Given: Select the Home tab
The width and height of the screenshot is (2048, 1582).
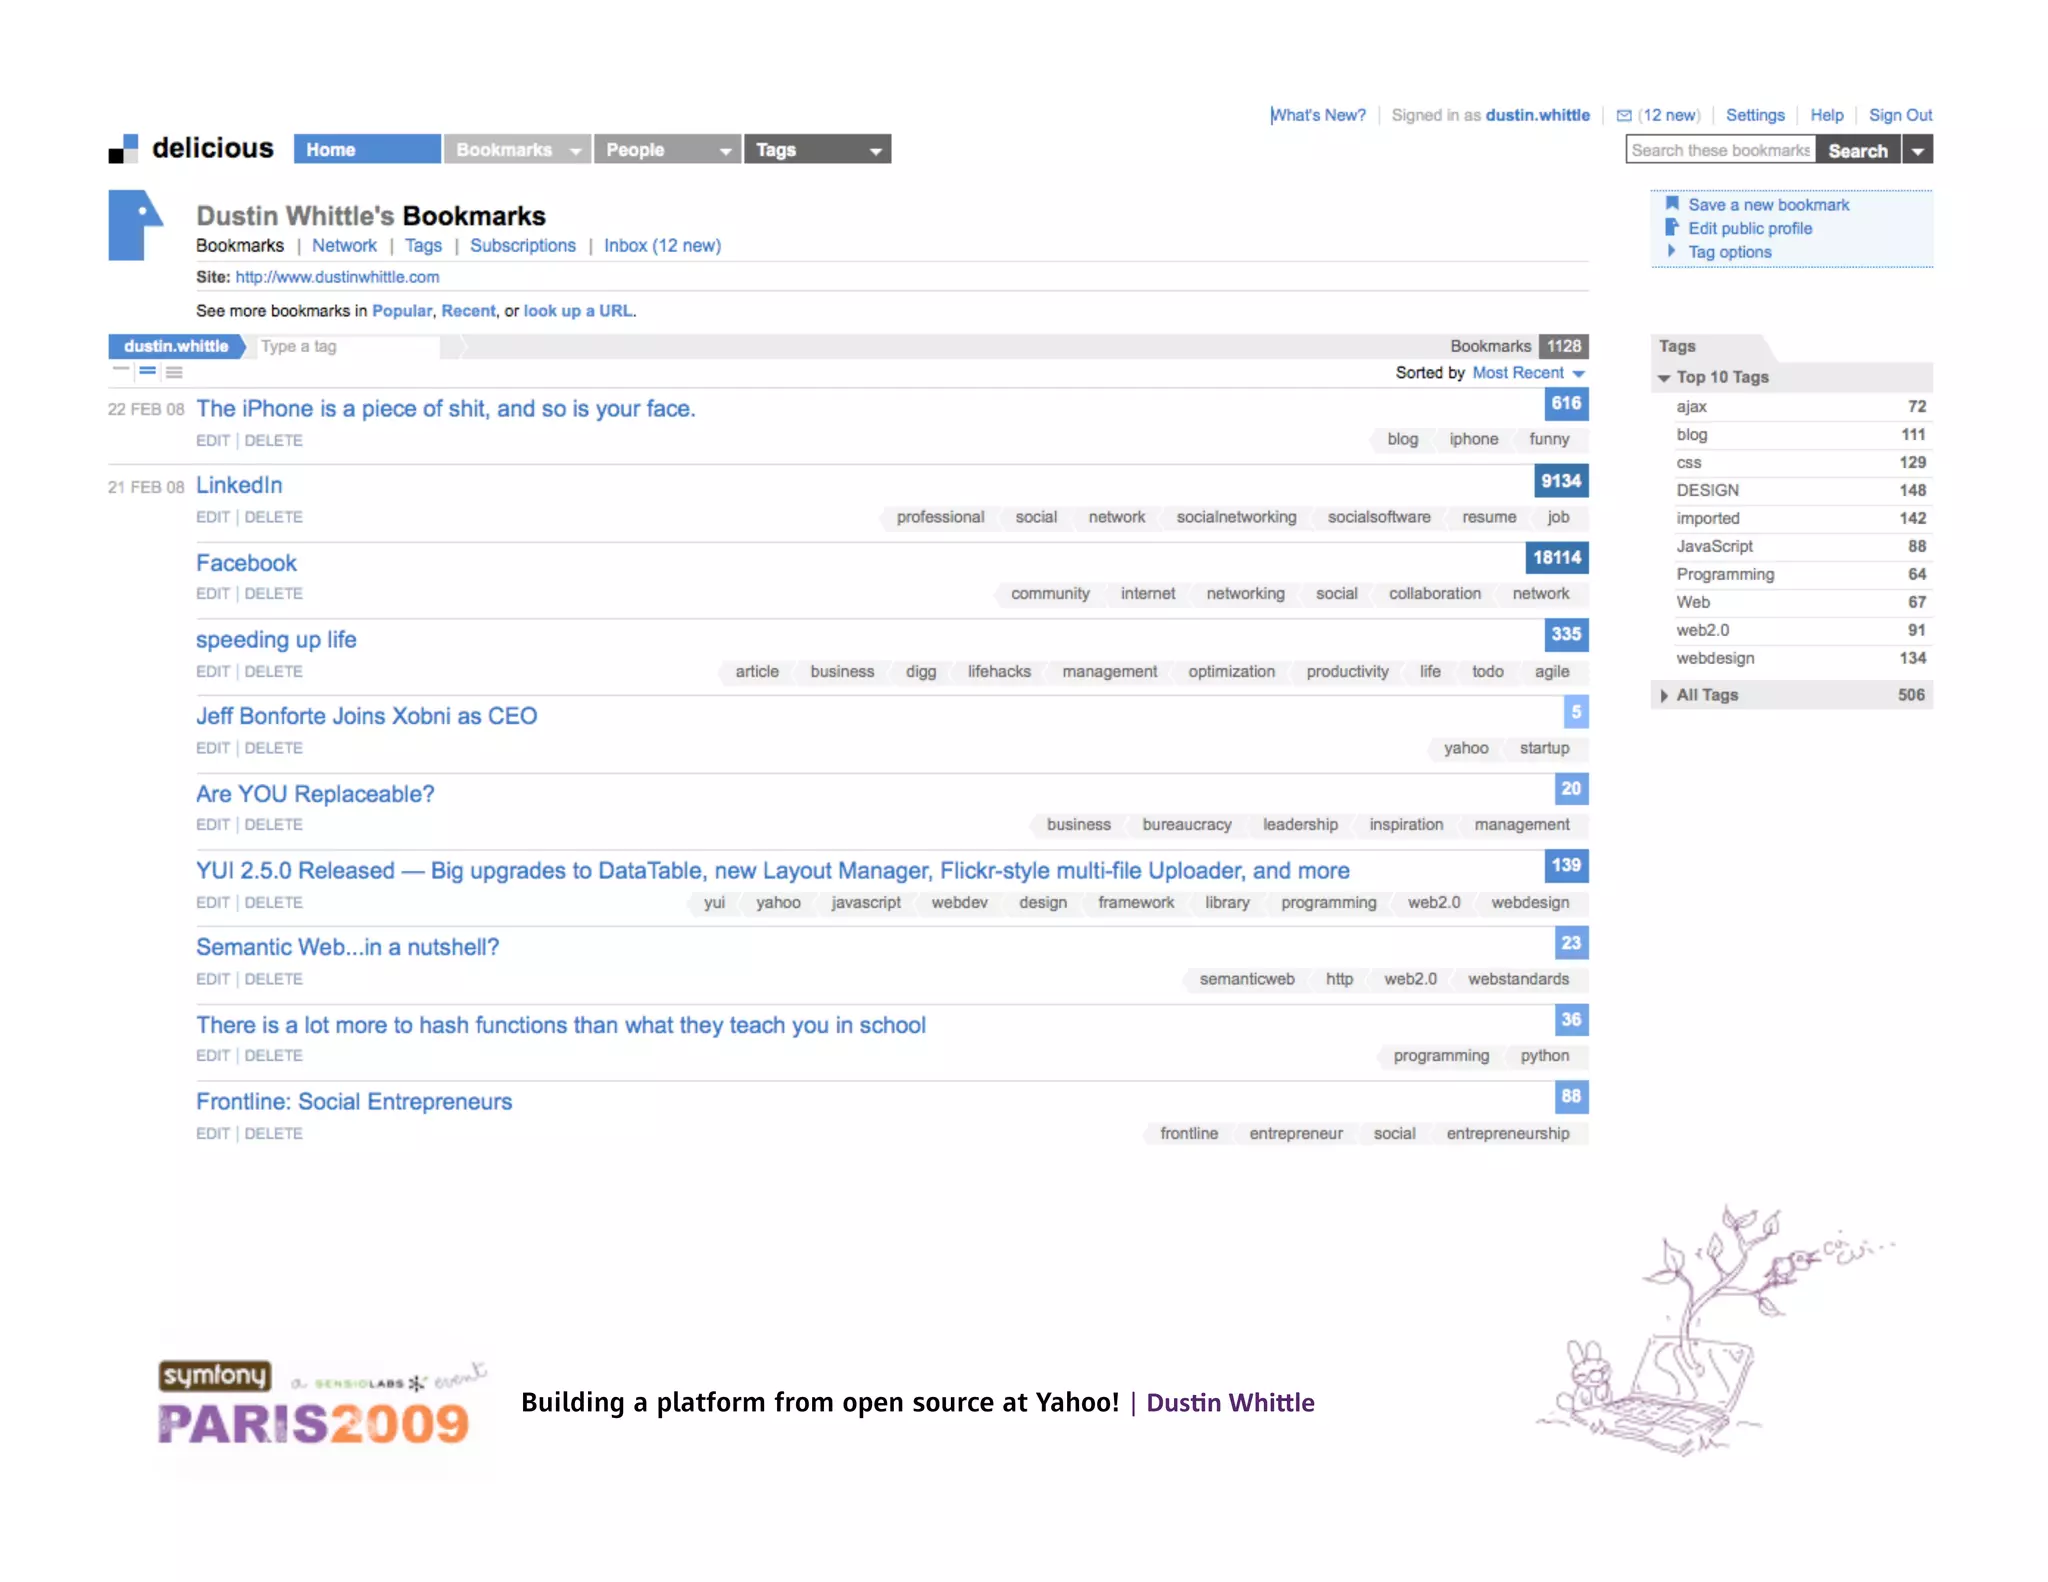Looking at the screenshot, I should (x=367, y=149).
